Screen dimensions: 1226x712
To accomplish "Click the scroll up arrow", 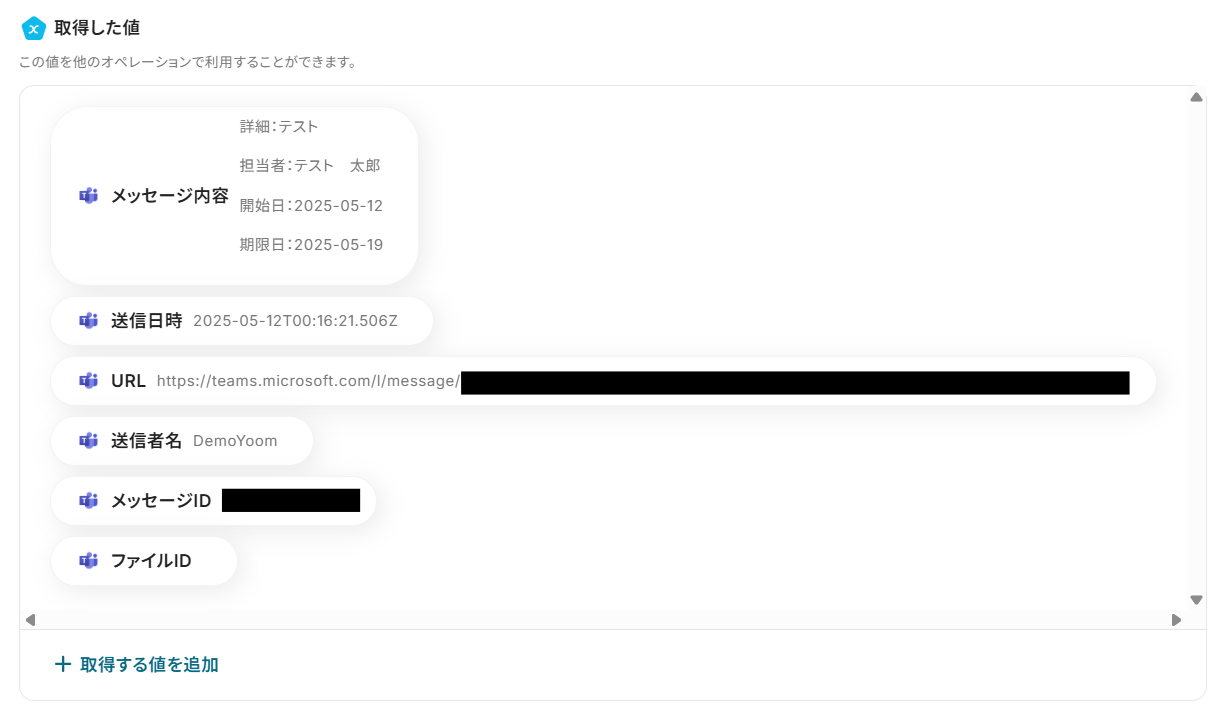I will click(1196, 97).
